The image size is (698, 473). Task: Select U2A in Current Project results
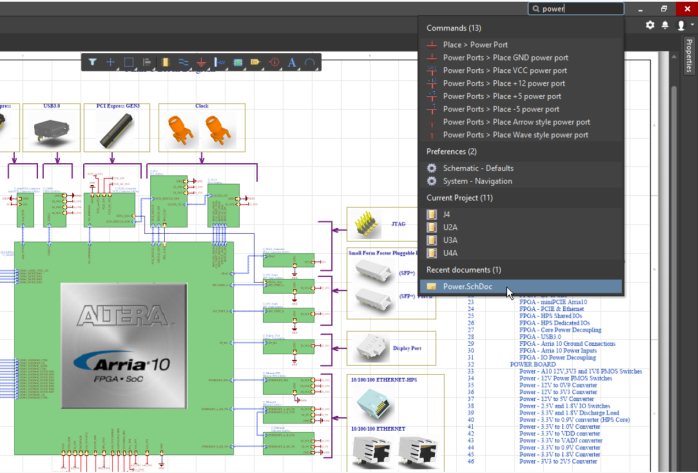click(520, 227)
